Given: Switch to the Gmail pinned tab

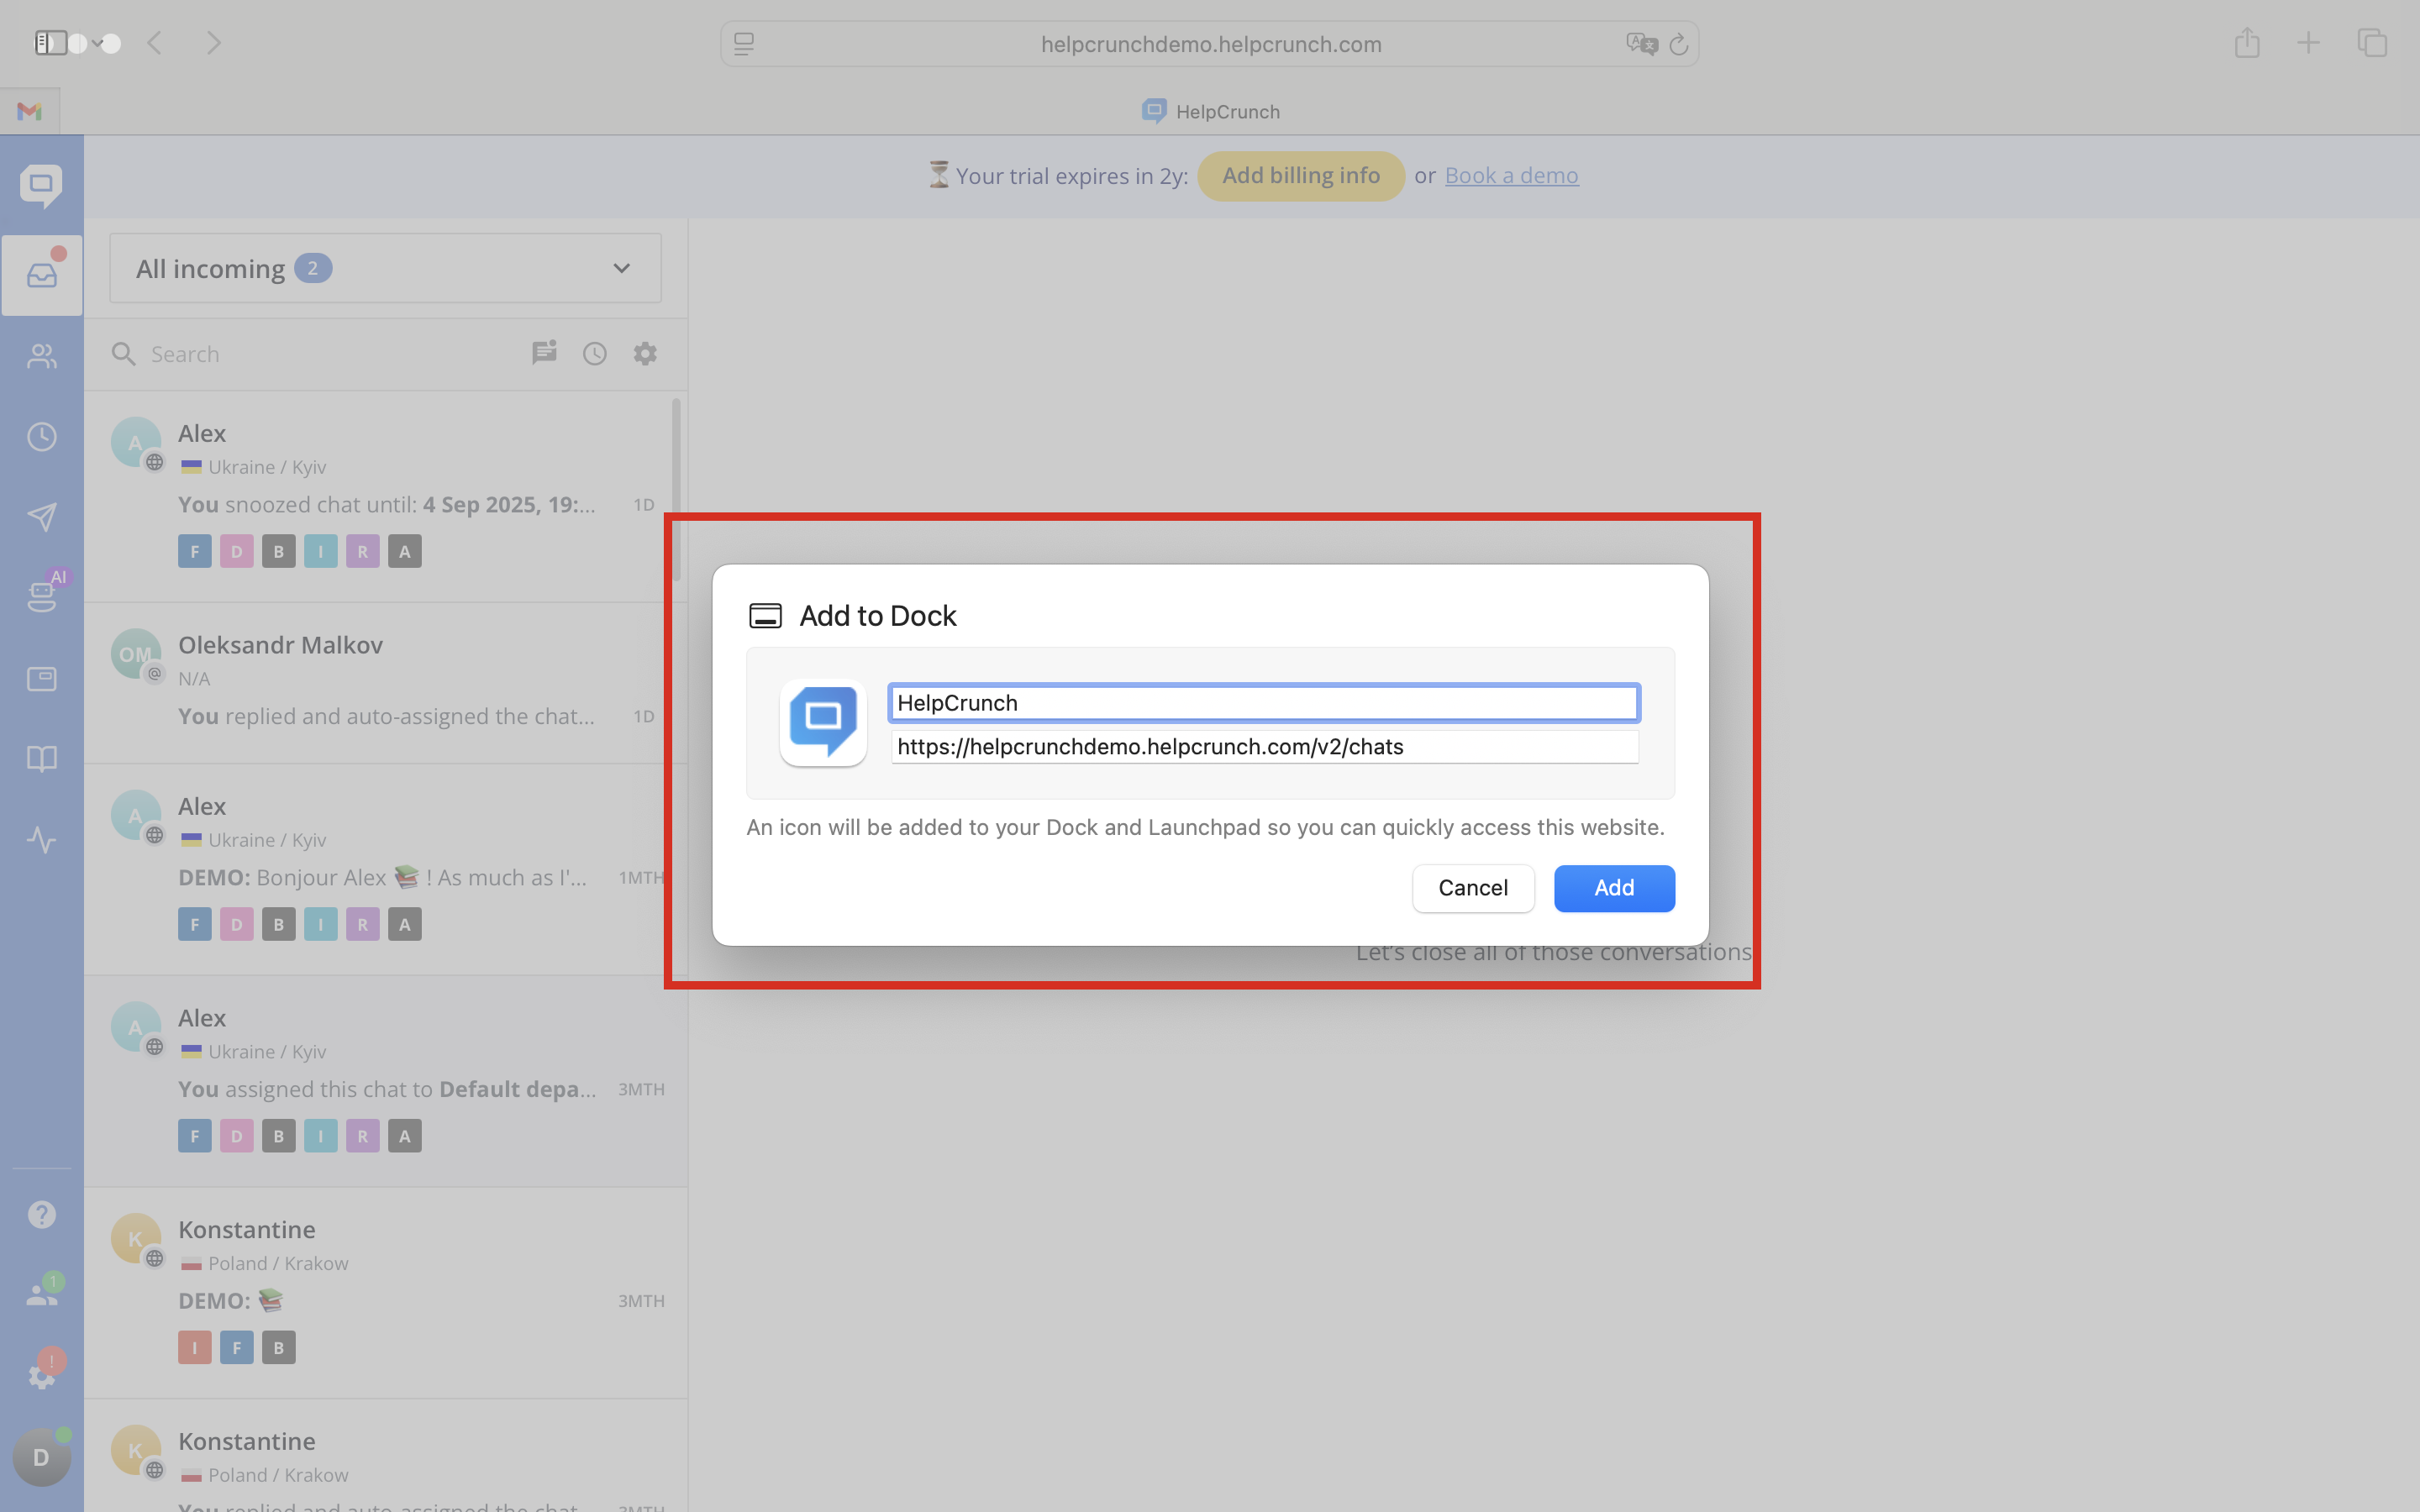Looking at the screenshot, I should point(30,111).
